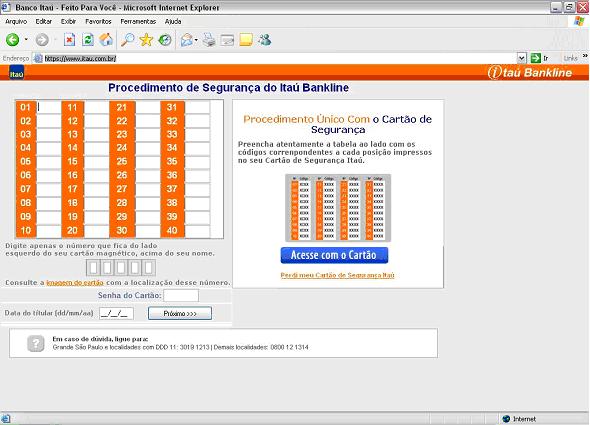This screenshot has height=425, width=590.
Task: Go to the Home page icon
Action: [x=106, y=40]
